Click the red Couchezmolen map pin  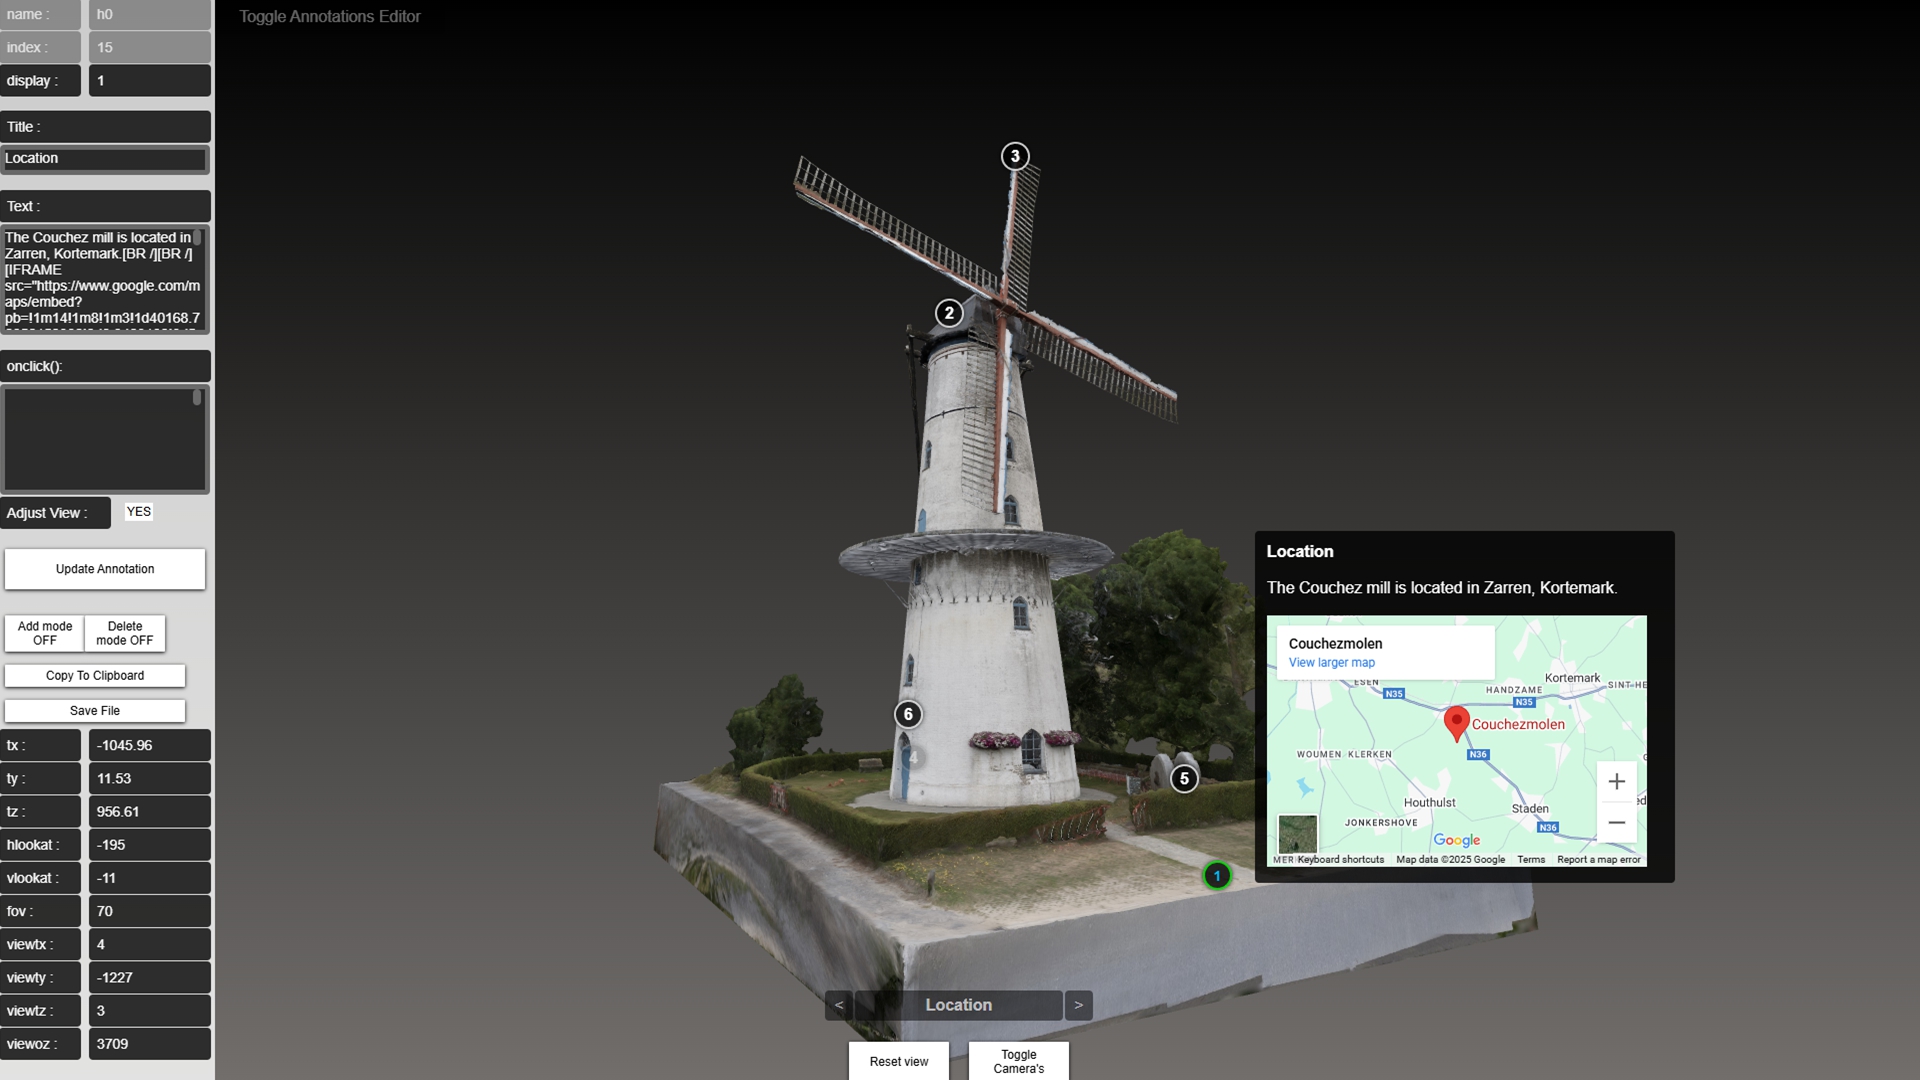(x=1457, y=721)
